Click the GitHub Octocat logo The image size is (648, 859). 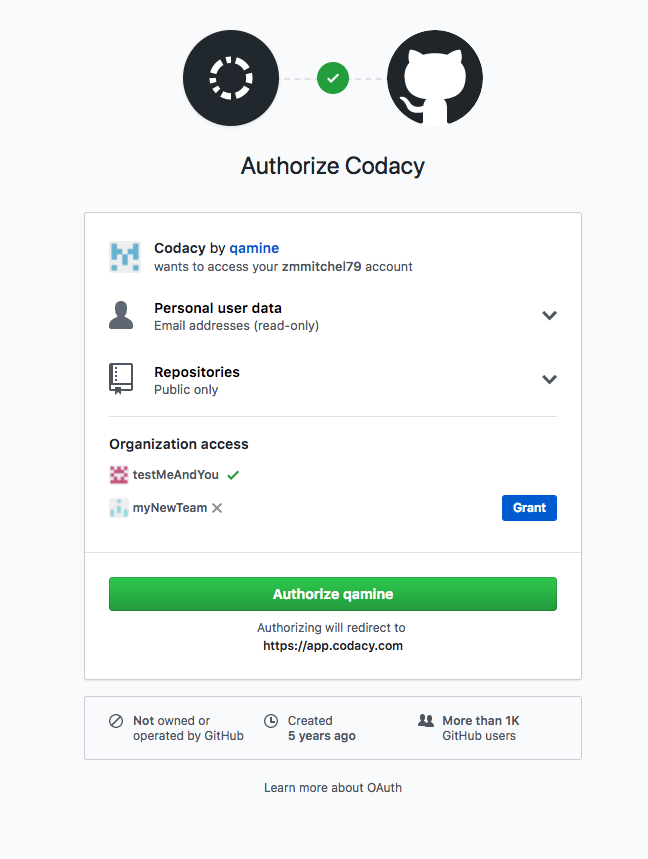click(435, 77)
